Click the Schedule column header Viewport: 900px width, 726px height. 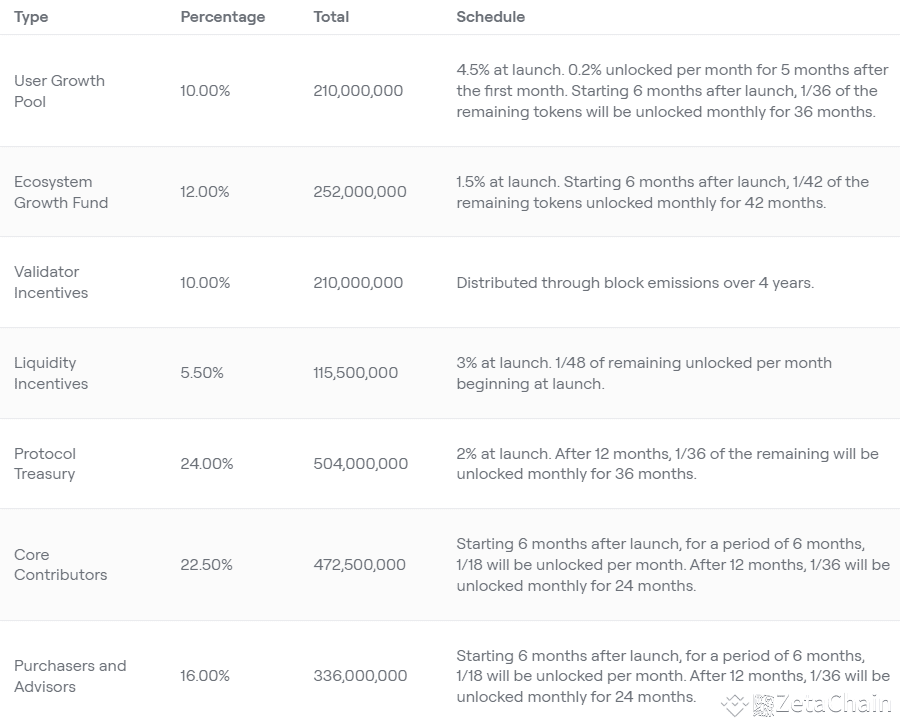[490, 17]
